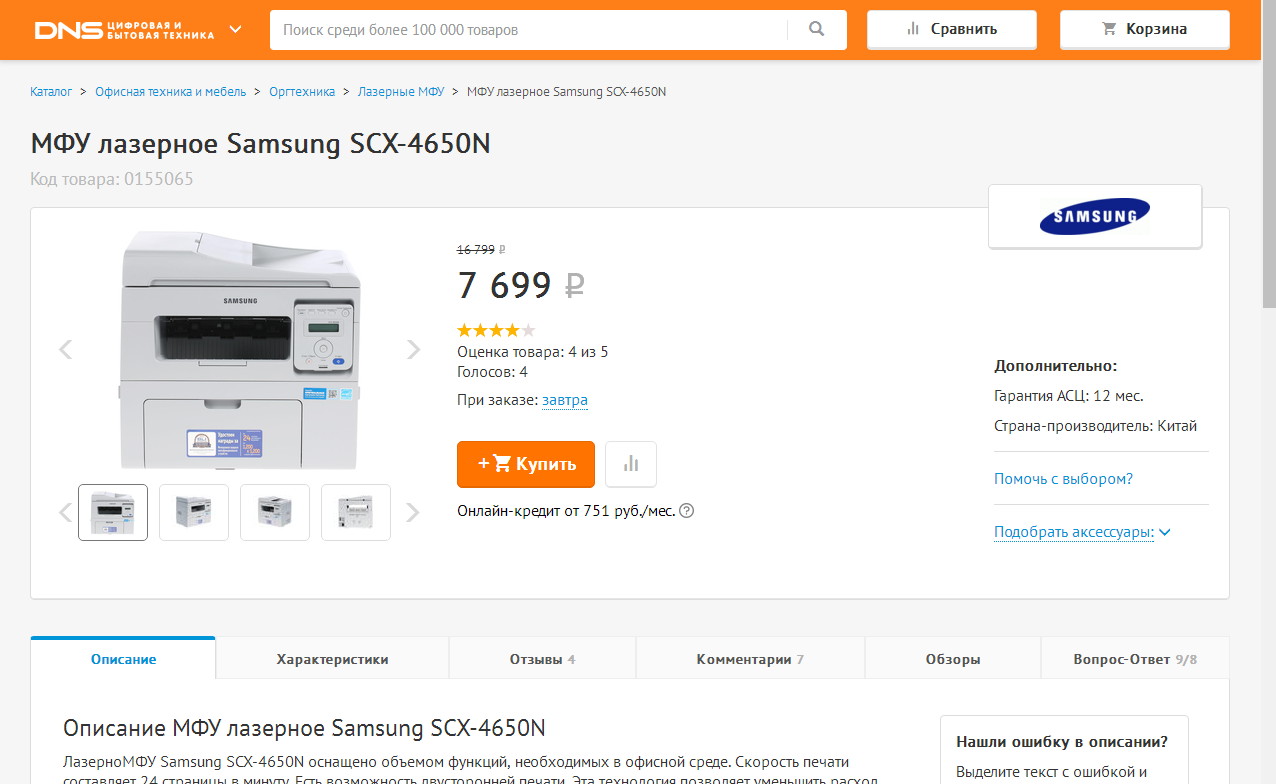The height and width of the screenshot is (784, 1276).
Task: Click the star rating
Action: click(x=496, y=330)
